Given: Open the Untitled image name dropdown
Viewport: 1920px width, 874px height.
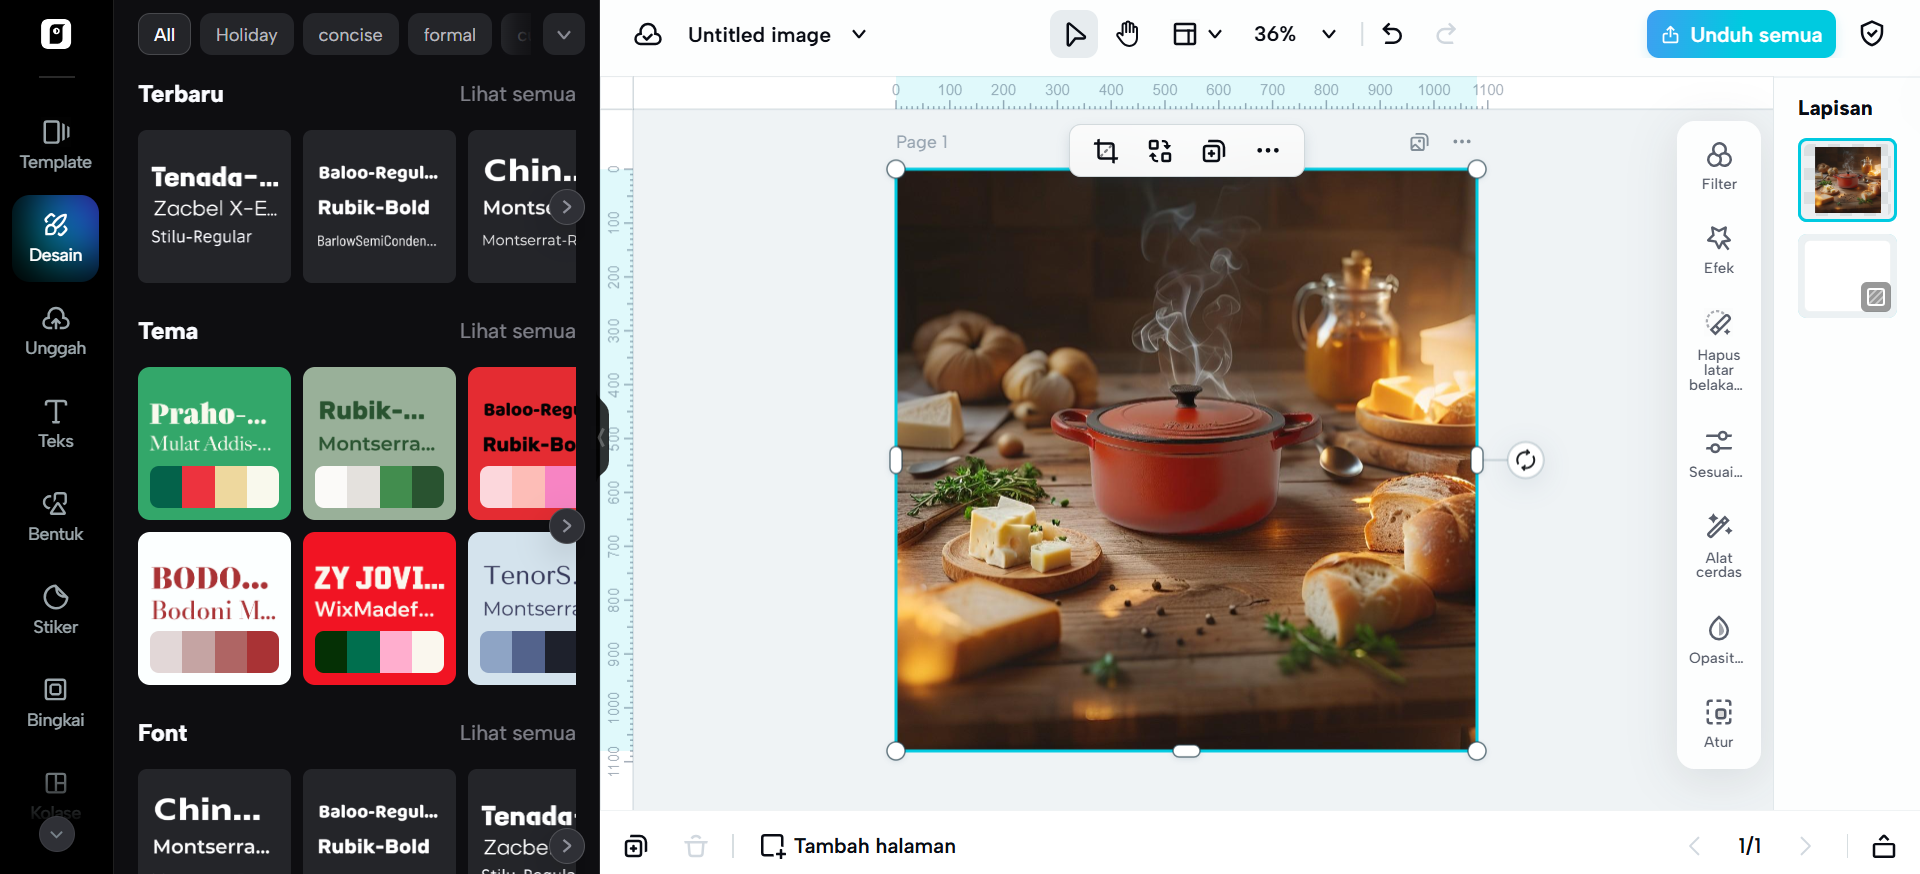Looking at the screenshot, I should click(x=859, y=35).
